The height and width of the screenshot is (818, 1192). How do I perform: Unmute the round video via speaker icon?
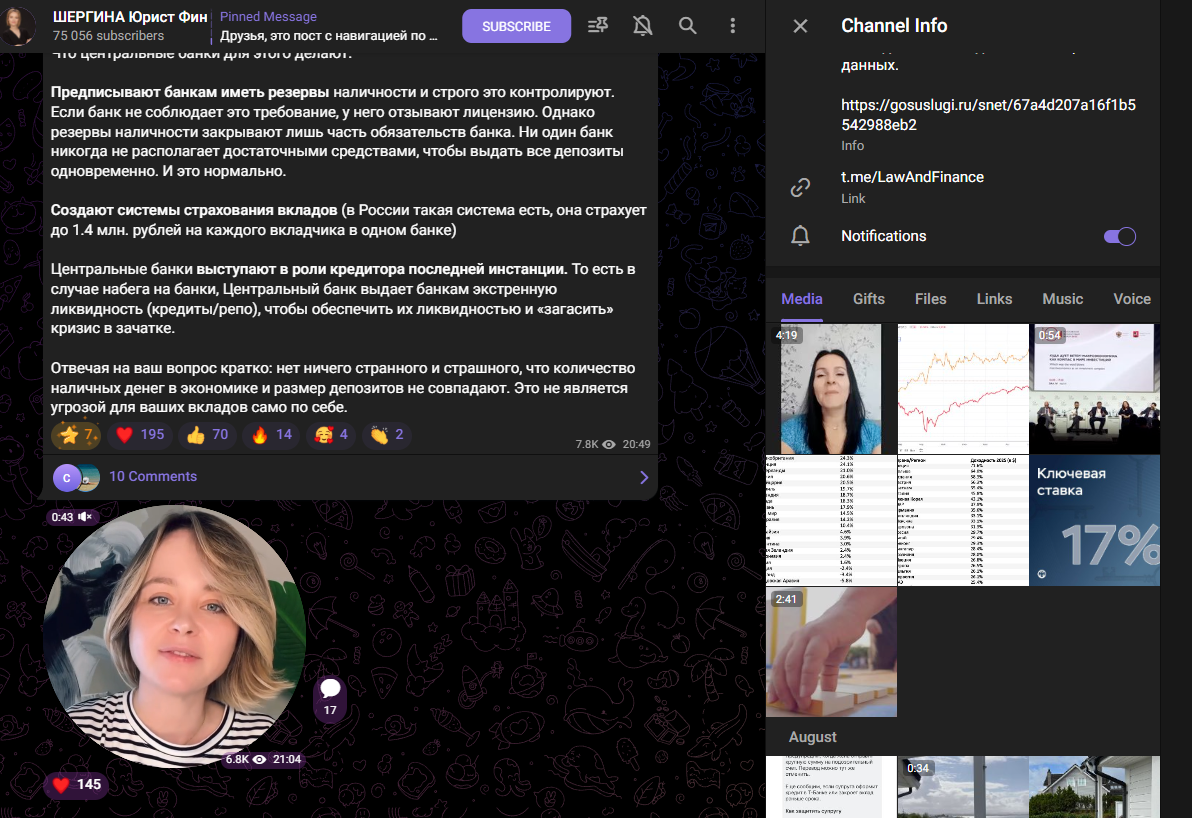pos(85,517)
